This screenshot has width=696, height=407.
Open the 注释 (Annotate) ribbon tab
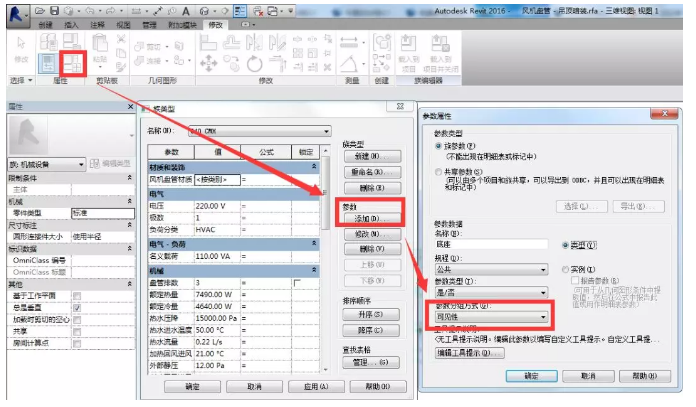coord(97,25)
